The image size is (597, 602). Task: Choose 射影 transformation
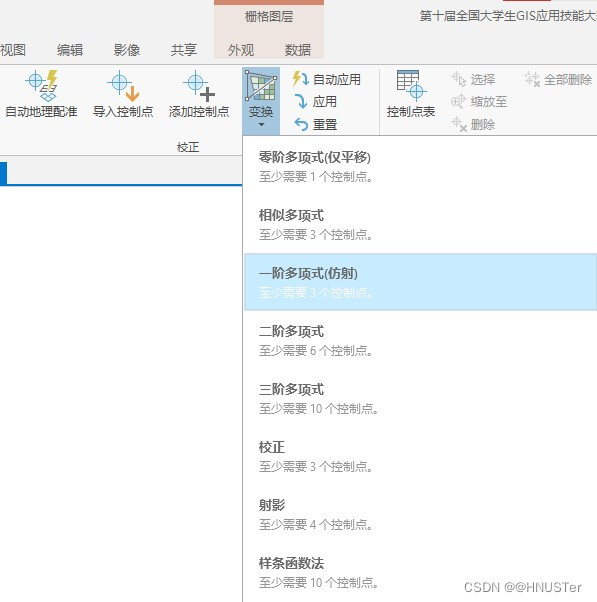[420, 514]
